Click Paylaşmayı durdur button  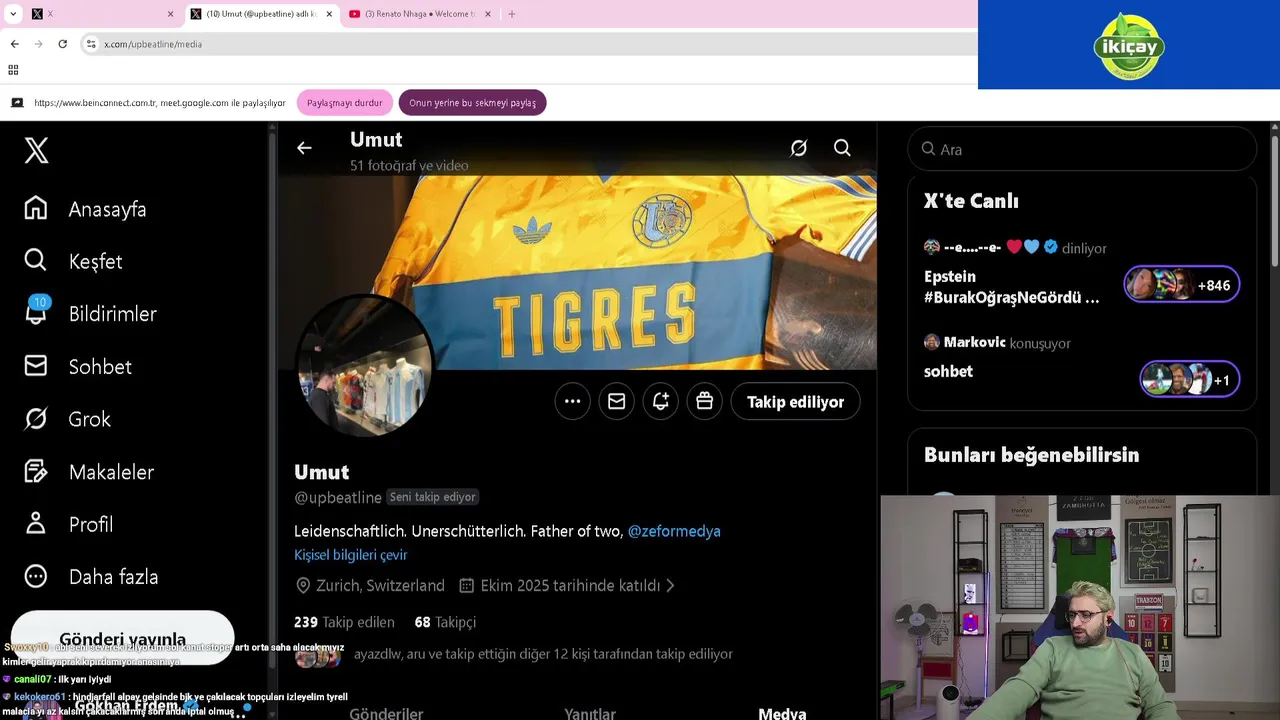[x=344, y=103]
